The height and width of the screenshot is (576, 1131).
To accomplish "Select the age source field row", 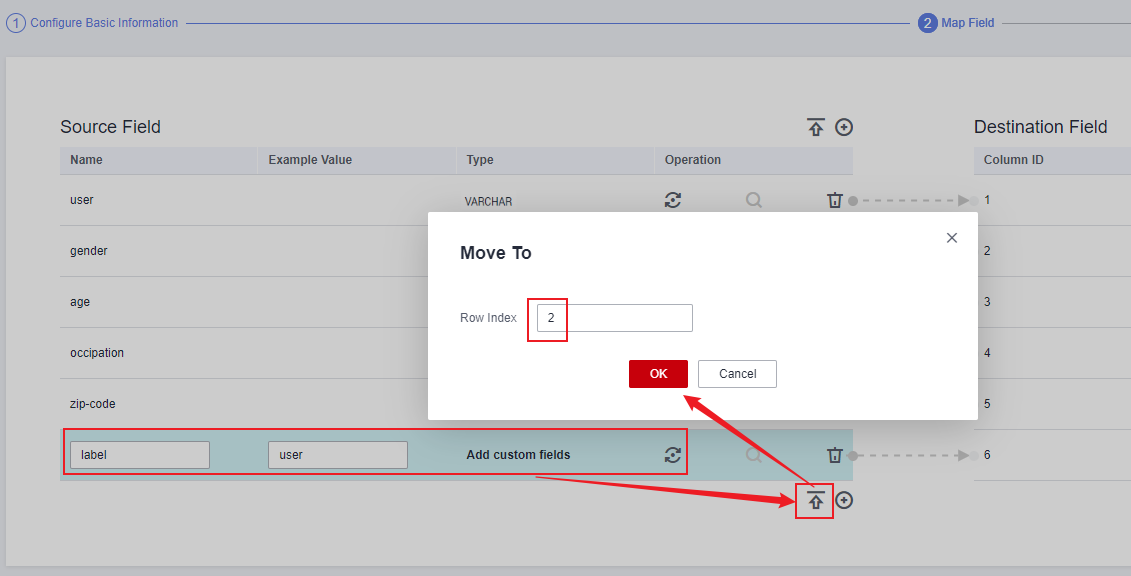I will tap(244, 302).
